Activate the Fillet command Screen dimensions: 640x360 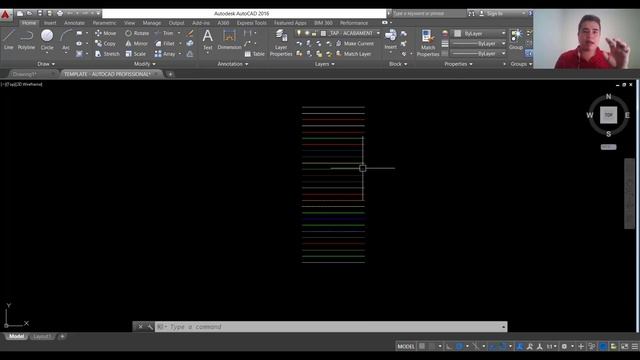[x=165, y=43]
